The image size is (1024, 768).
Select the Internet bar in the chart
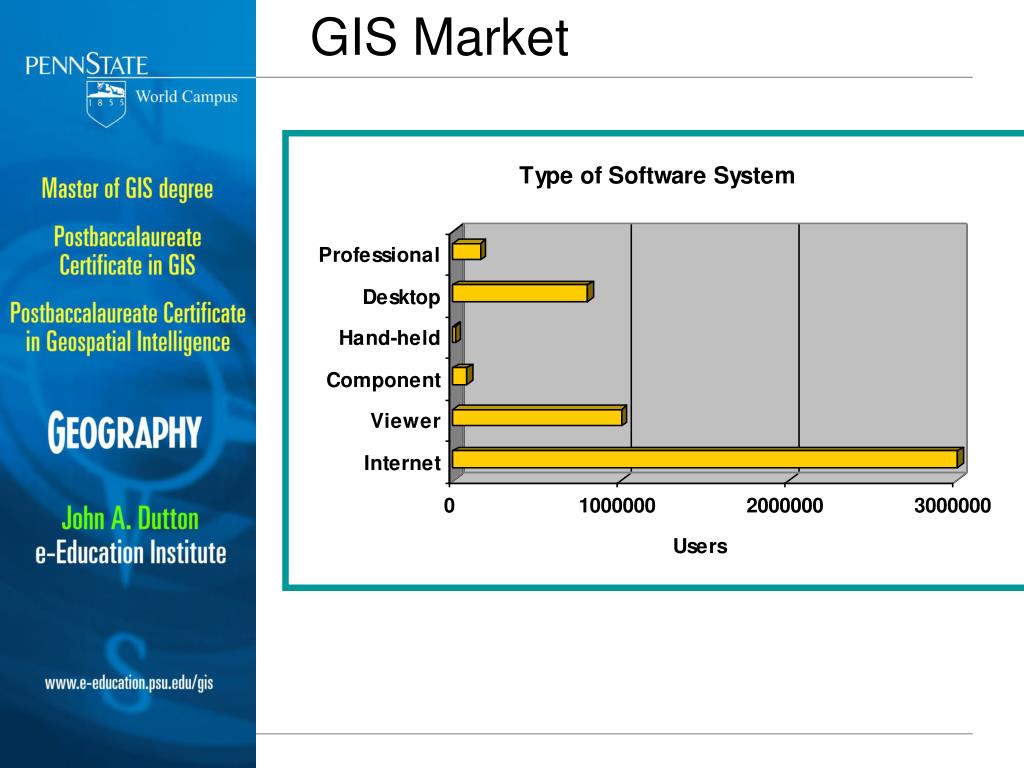[708, 458]
